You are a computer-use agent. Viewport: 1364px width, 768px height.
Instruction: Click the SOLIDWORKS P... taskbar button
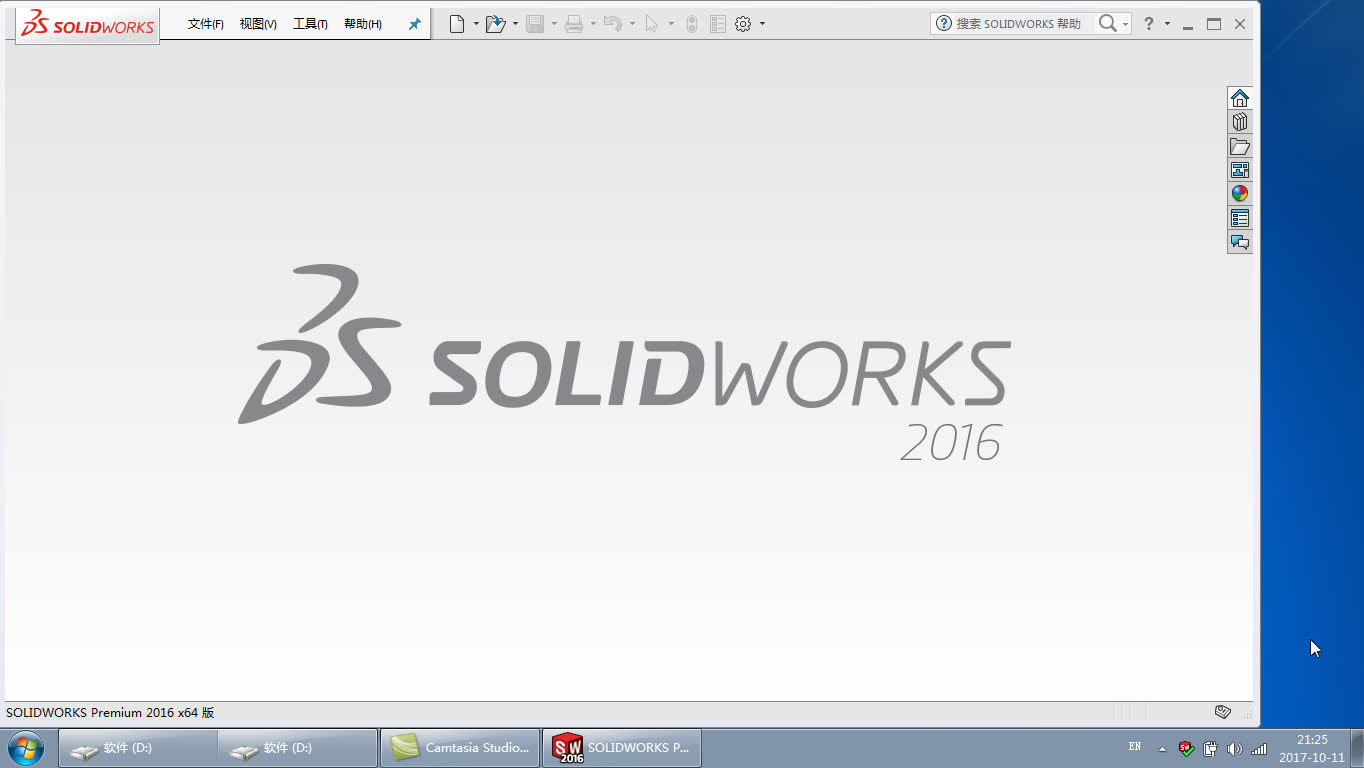coord(622,748)
